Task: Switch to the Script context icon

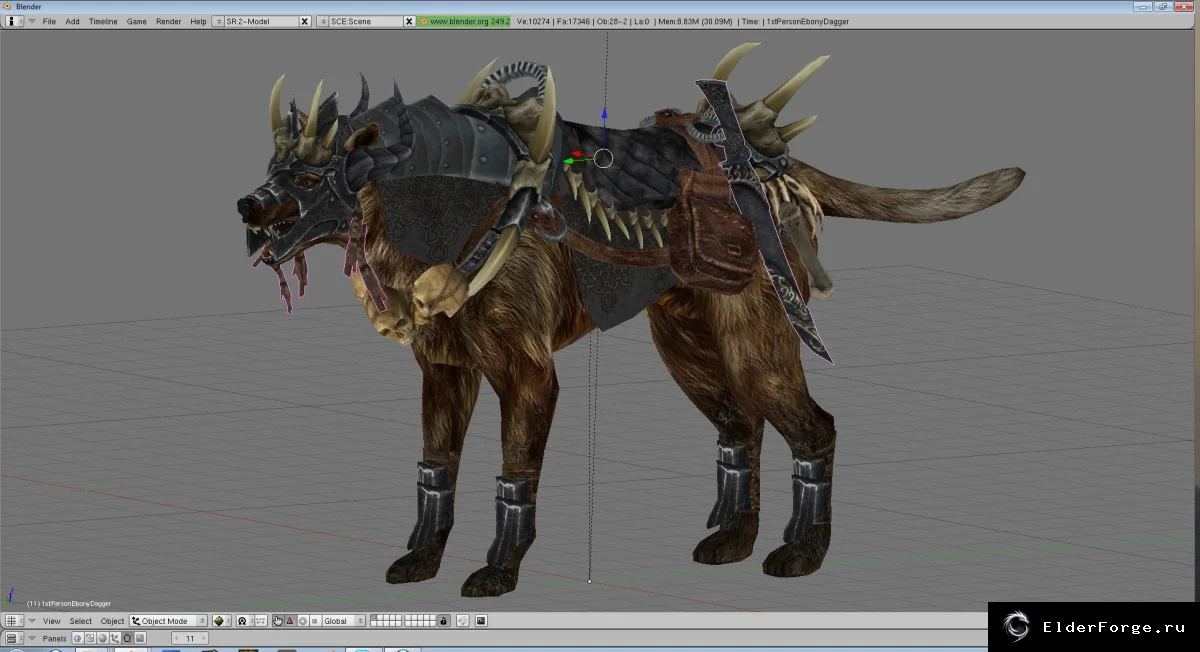Action: 90,638
